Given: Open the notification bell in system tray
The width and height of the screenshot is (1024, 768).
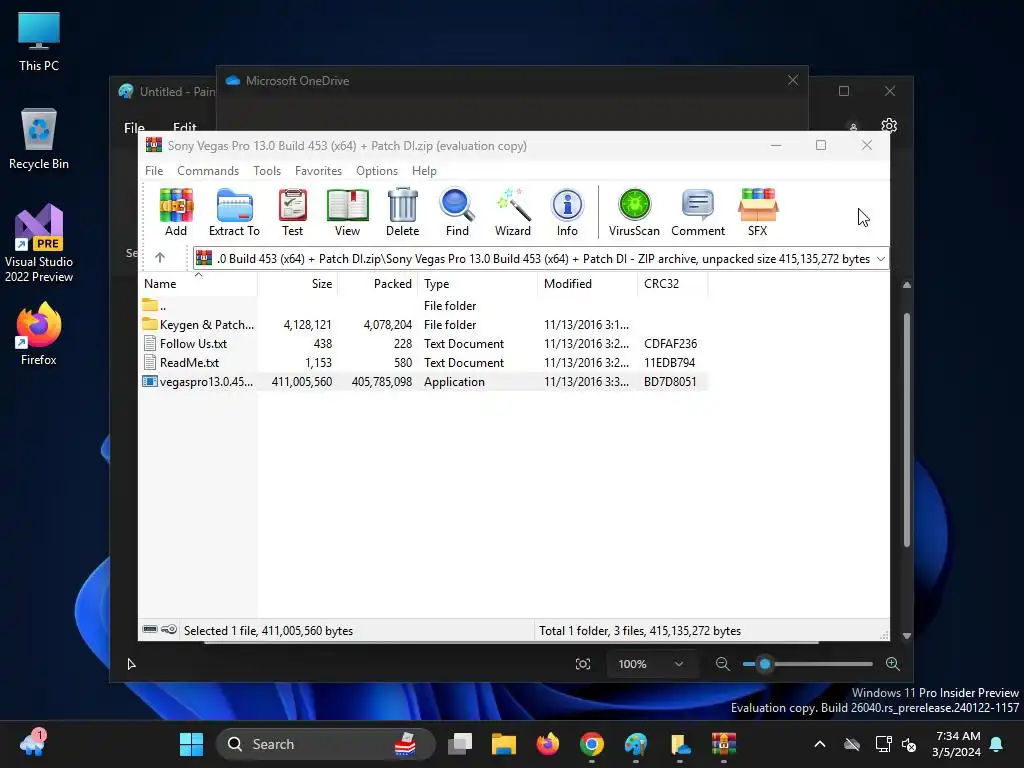Looking at the screenshot, I should pos(997,744).
